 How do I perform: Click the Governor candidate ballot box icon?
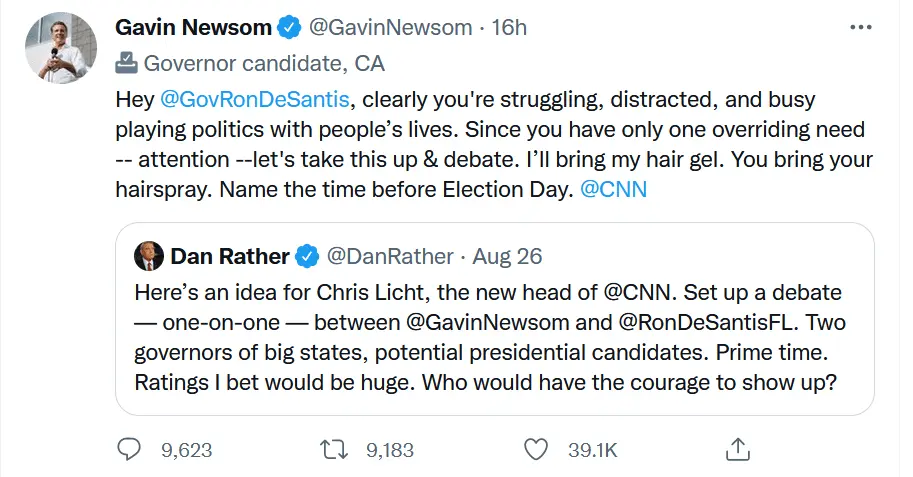(126, 64)
